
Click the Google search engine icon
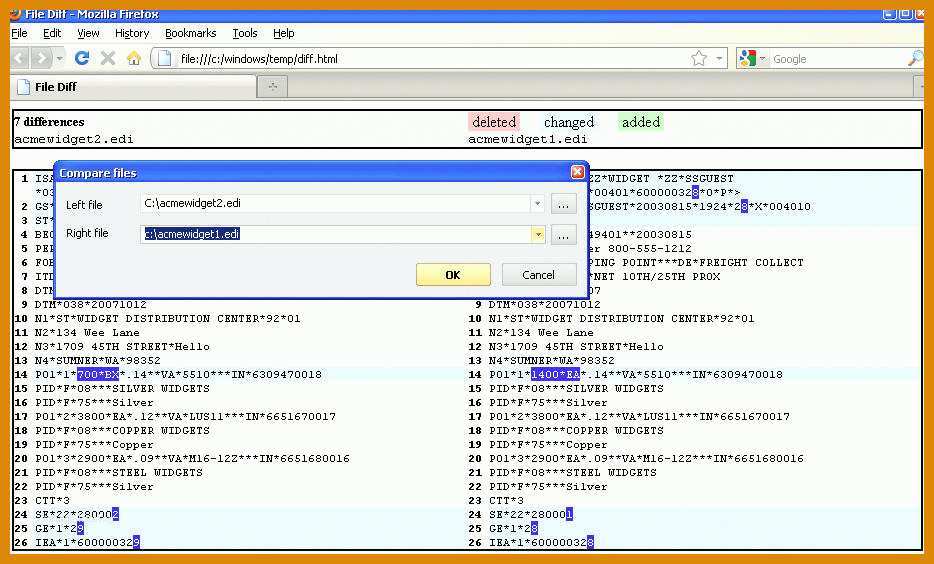click(747, 58)
